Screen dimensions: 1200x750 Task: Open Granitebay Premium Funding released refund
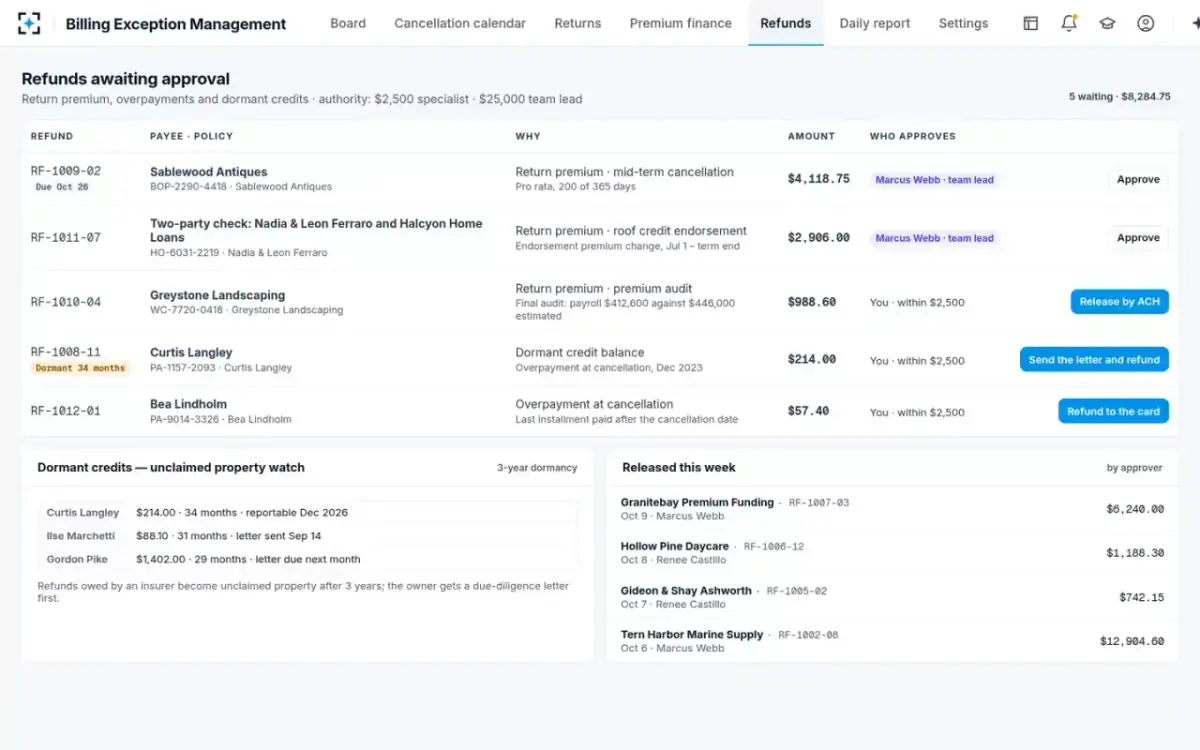892,509
